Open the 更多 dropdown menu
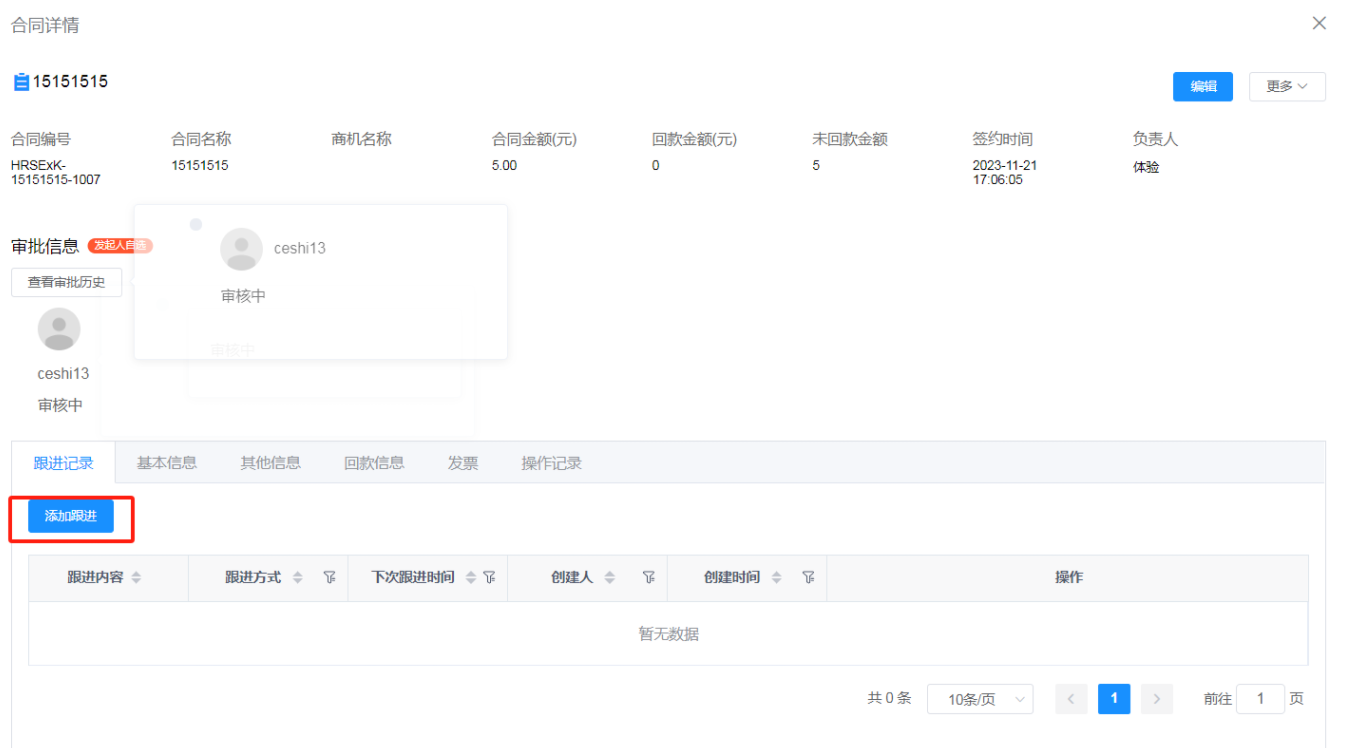Screen dimensions: 1346x748 click(x=1287, y=87)
